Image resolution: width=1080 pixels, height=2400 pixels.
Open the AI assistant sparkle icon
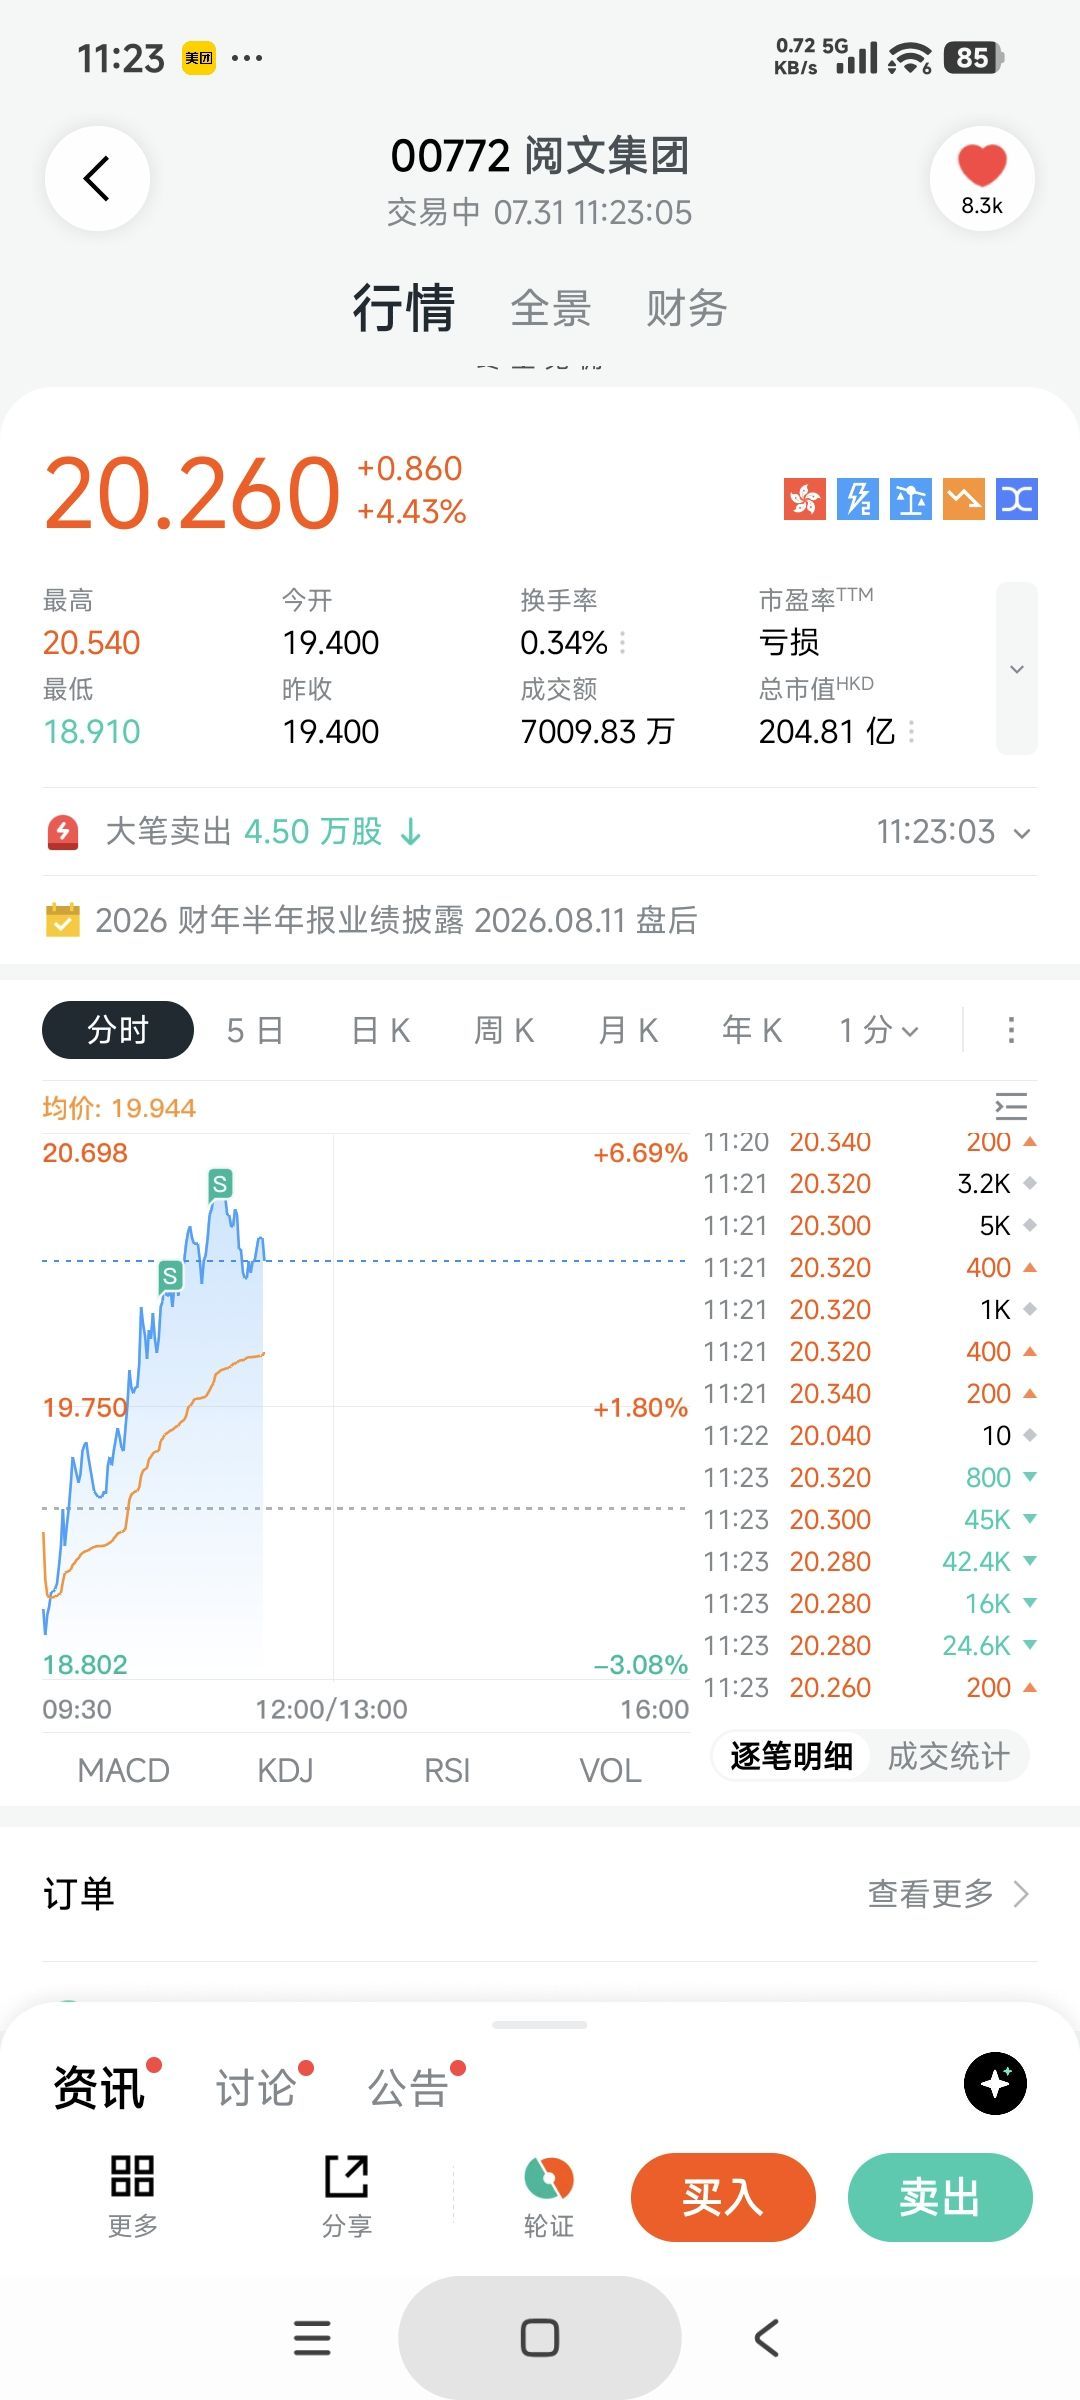pyautogui.click(x=995, y=2083)
